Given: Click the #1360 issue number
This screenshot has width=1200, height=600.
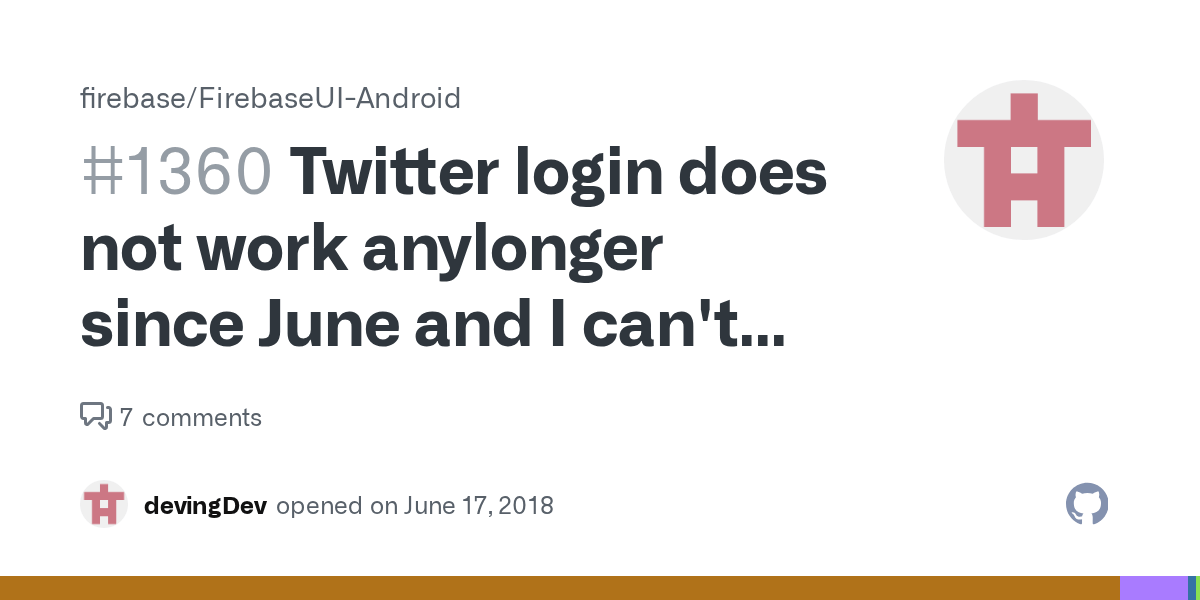Looking at the screenshot, I should point(175,174).
